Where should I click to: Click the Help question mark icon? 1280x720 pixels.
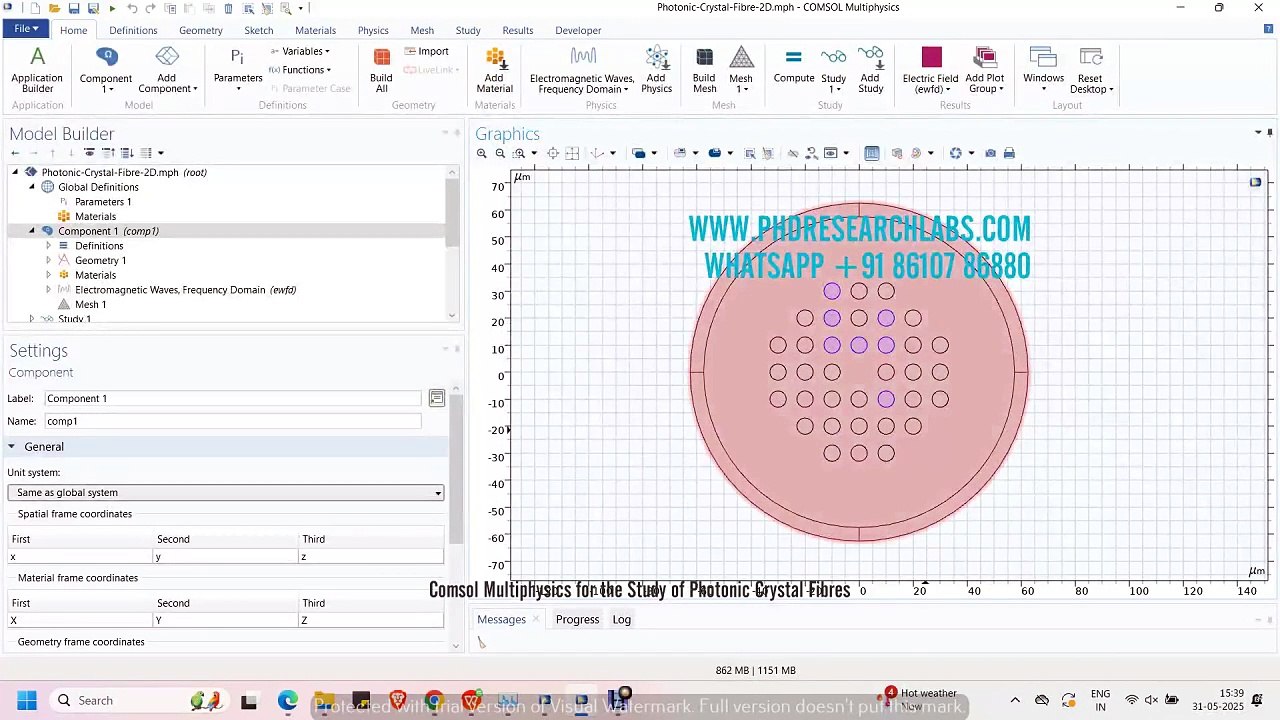point(1269,29)
